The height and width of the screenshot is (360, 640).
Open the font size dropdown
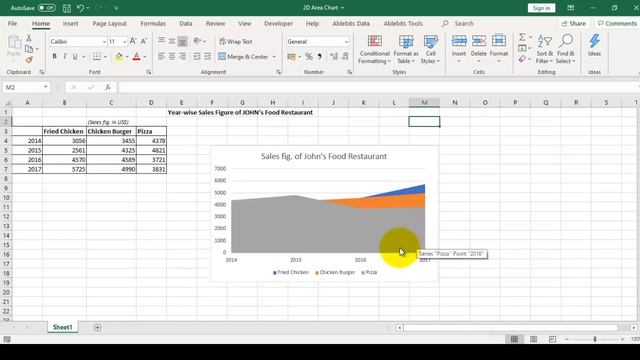click(124, 42)
